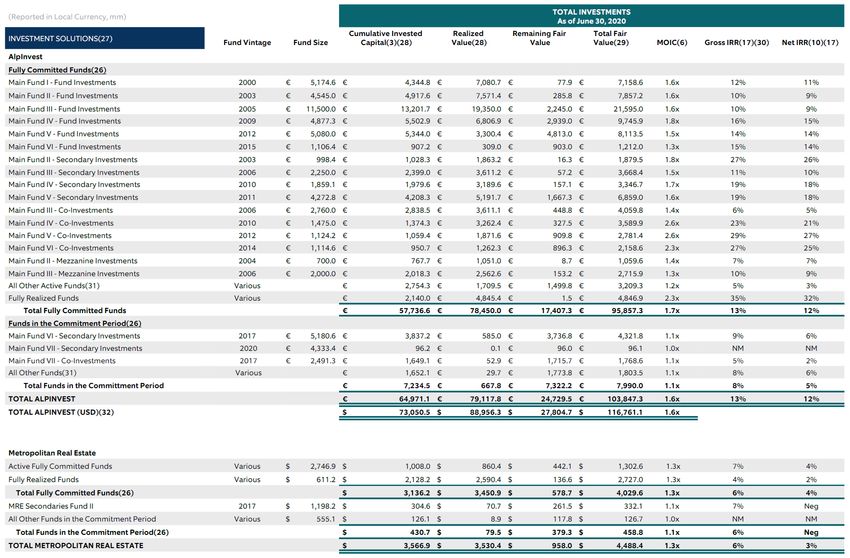Click the Net IRR(10)(17) column header
Viewport: 850px width, 558px height.
pyautogui.click(x=810, y=42)
